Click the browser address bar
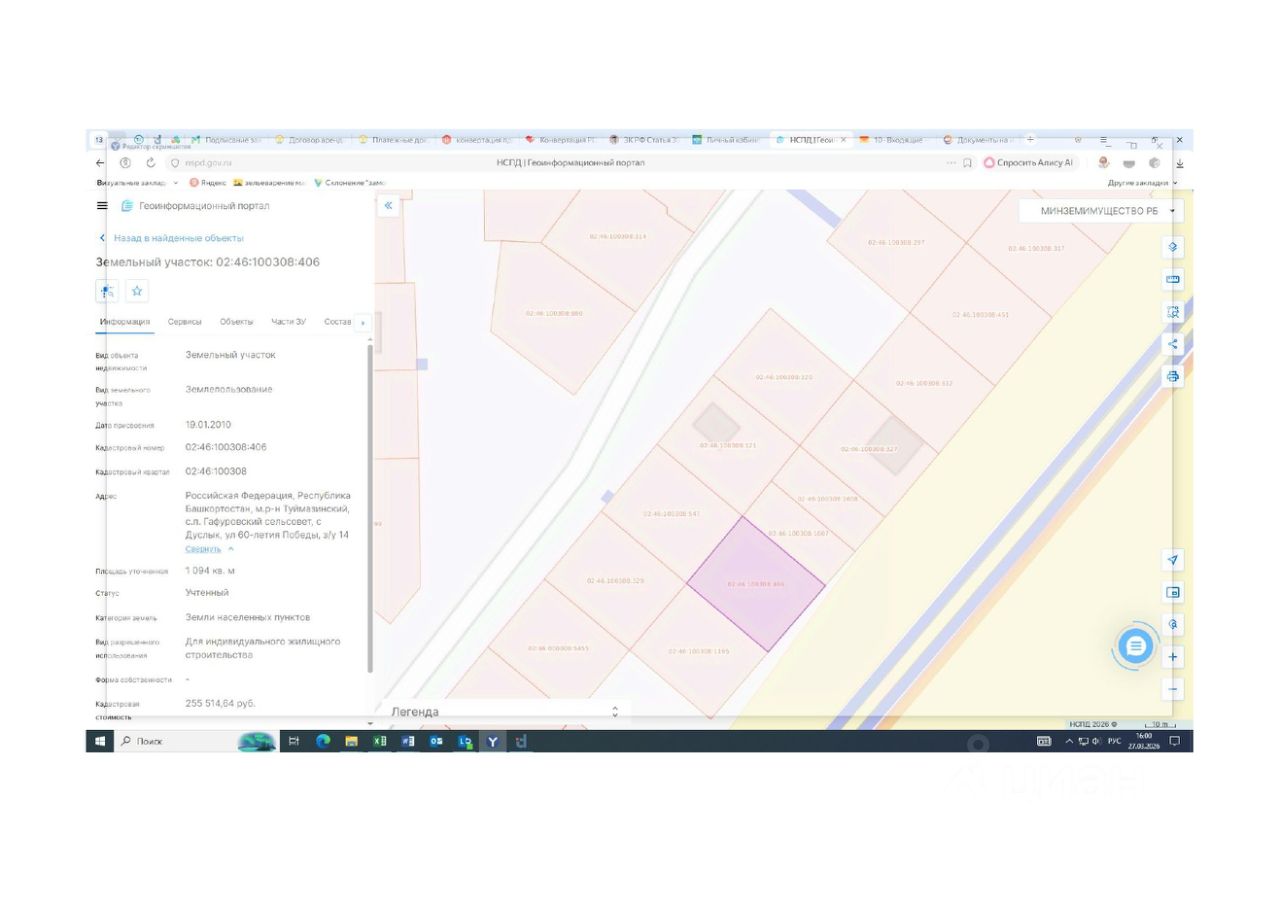1280x905 pixels. click(x=570, y=163)
